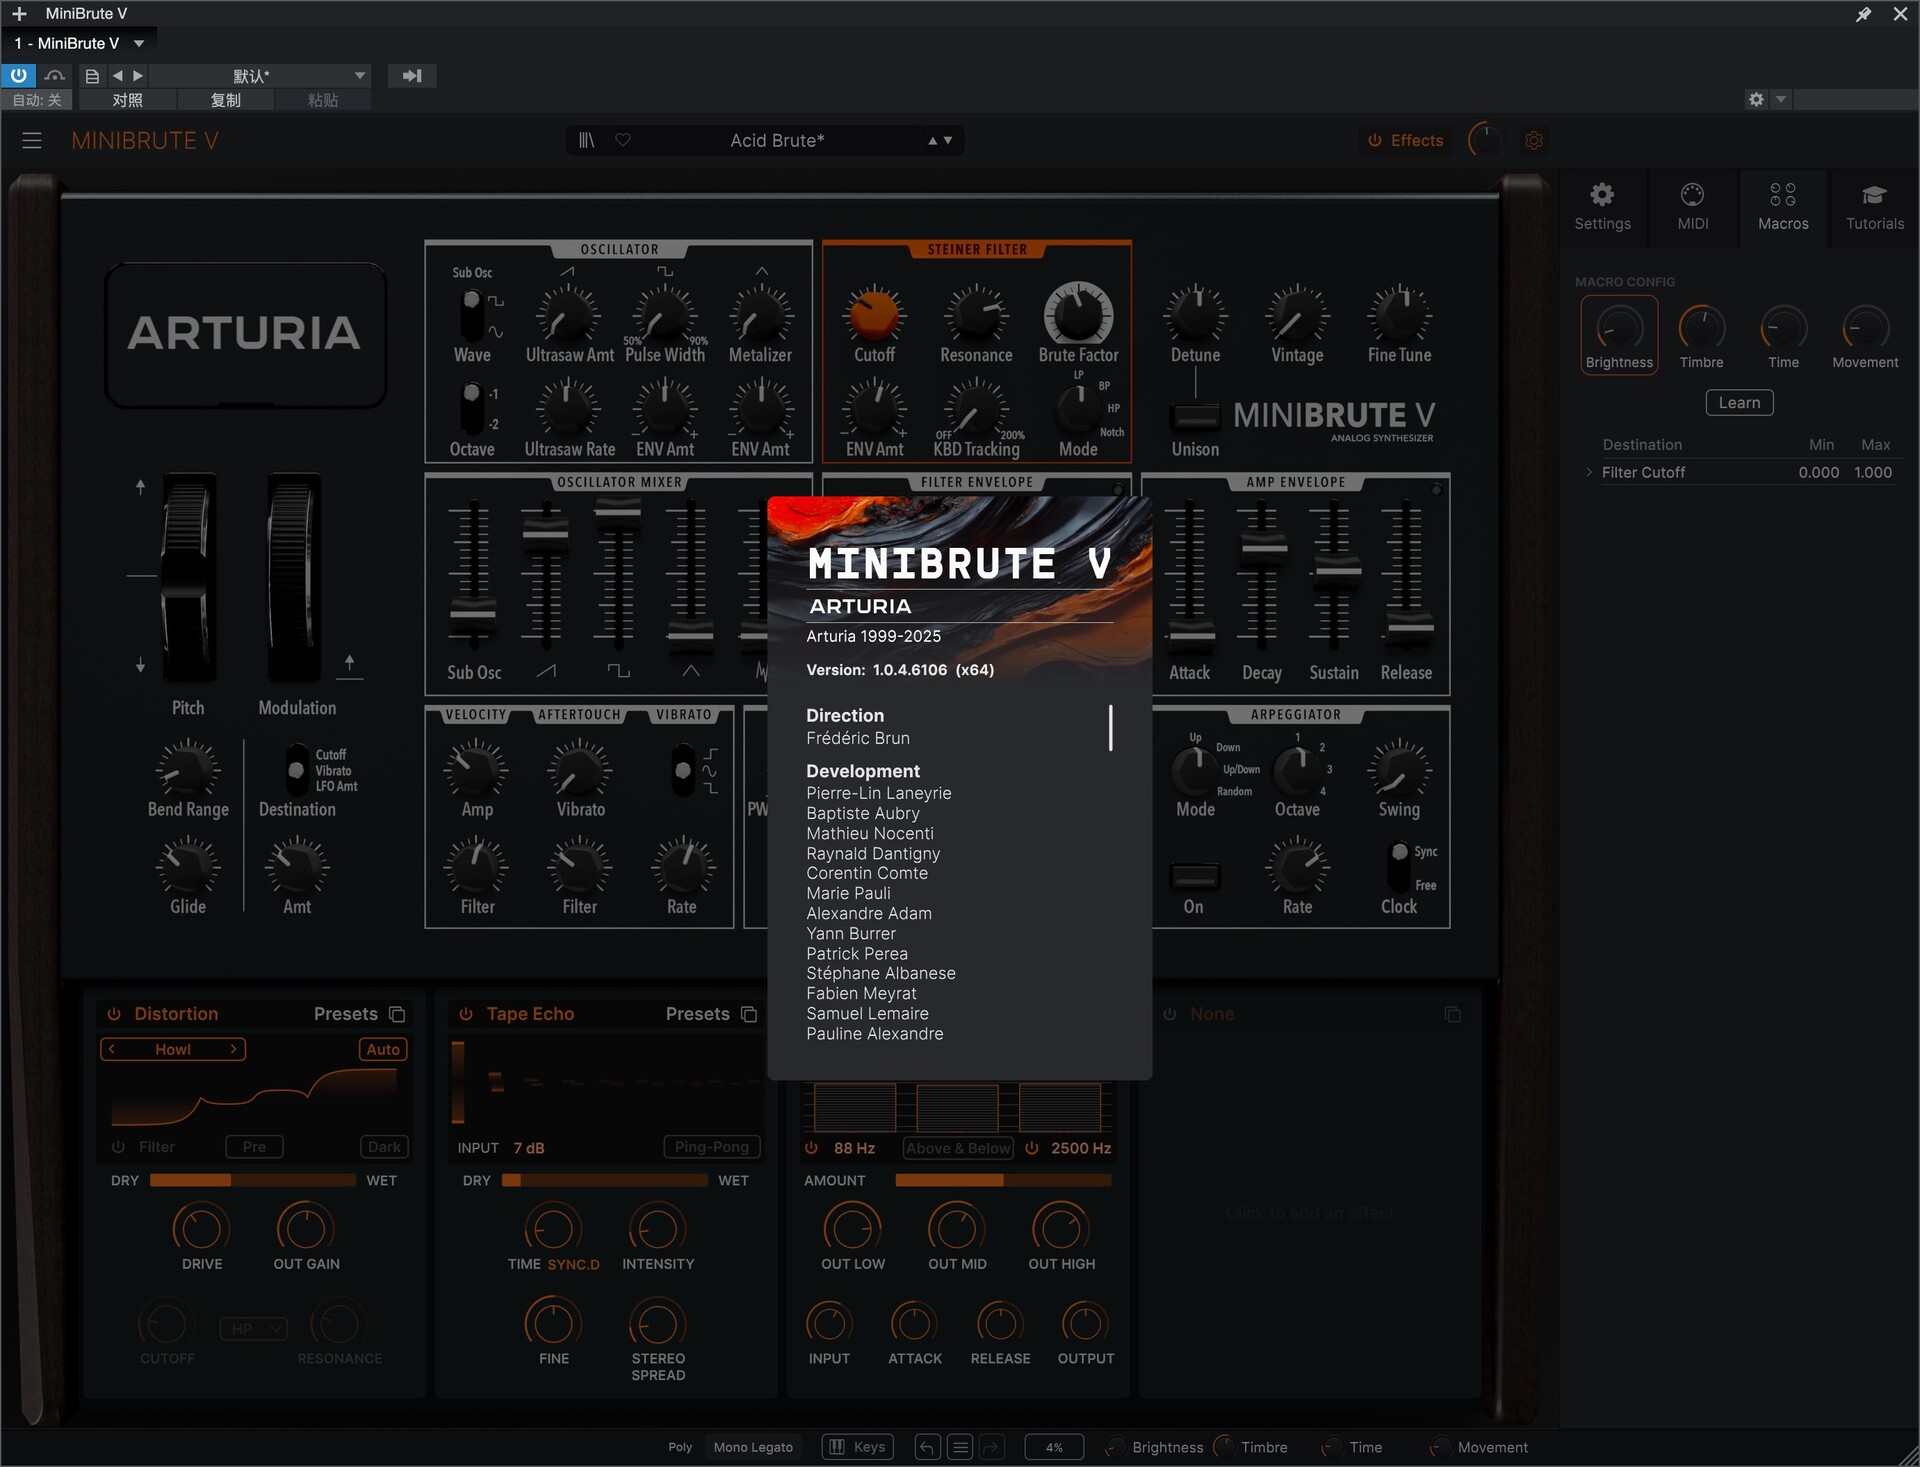
Task: Click the Arturia logo display
Action: tap(245, 334)
